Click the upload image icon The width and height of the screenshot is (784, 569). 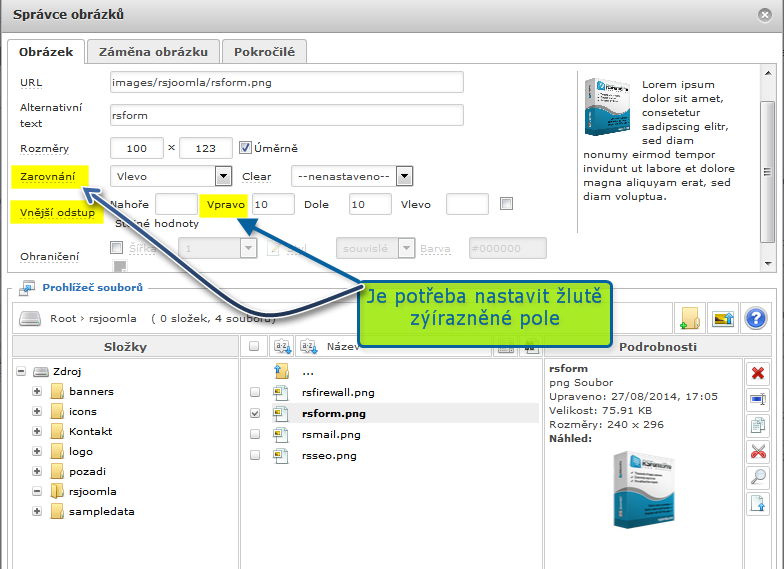pos(722,319)
